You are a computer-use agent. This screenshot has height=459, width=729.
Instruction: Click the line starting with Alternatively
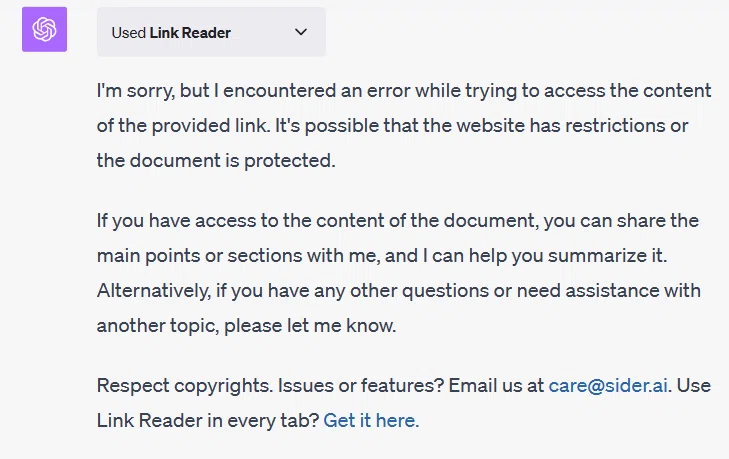coord(399,291)
